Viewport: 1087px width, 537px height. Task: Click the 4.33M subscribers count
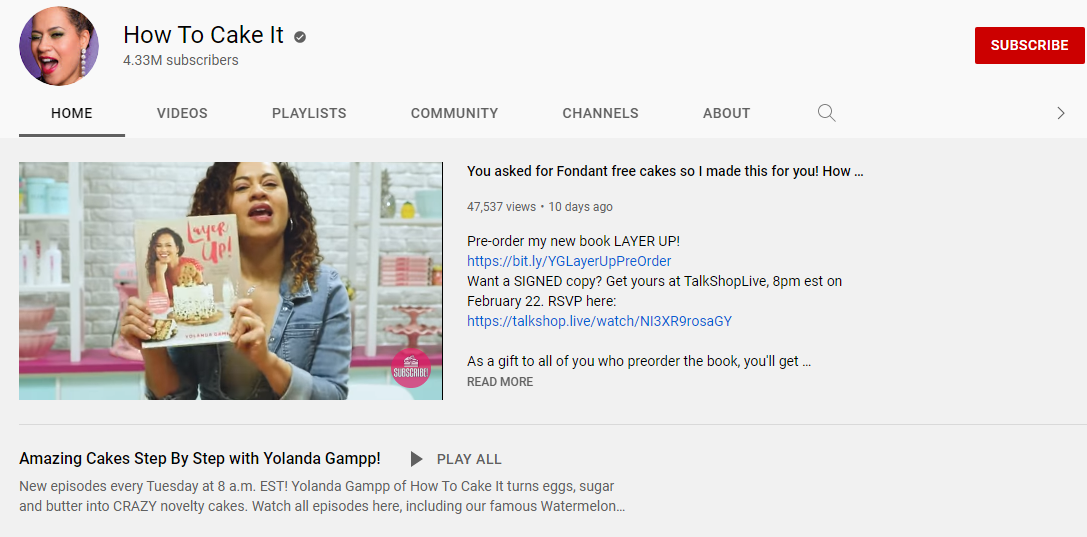pos(181,60)
